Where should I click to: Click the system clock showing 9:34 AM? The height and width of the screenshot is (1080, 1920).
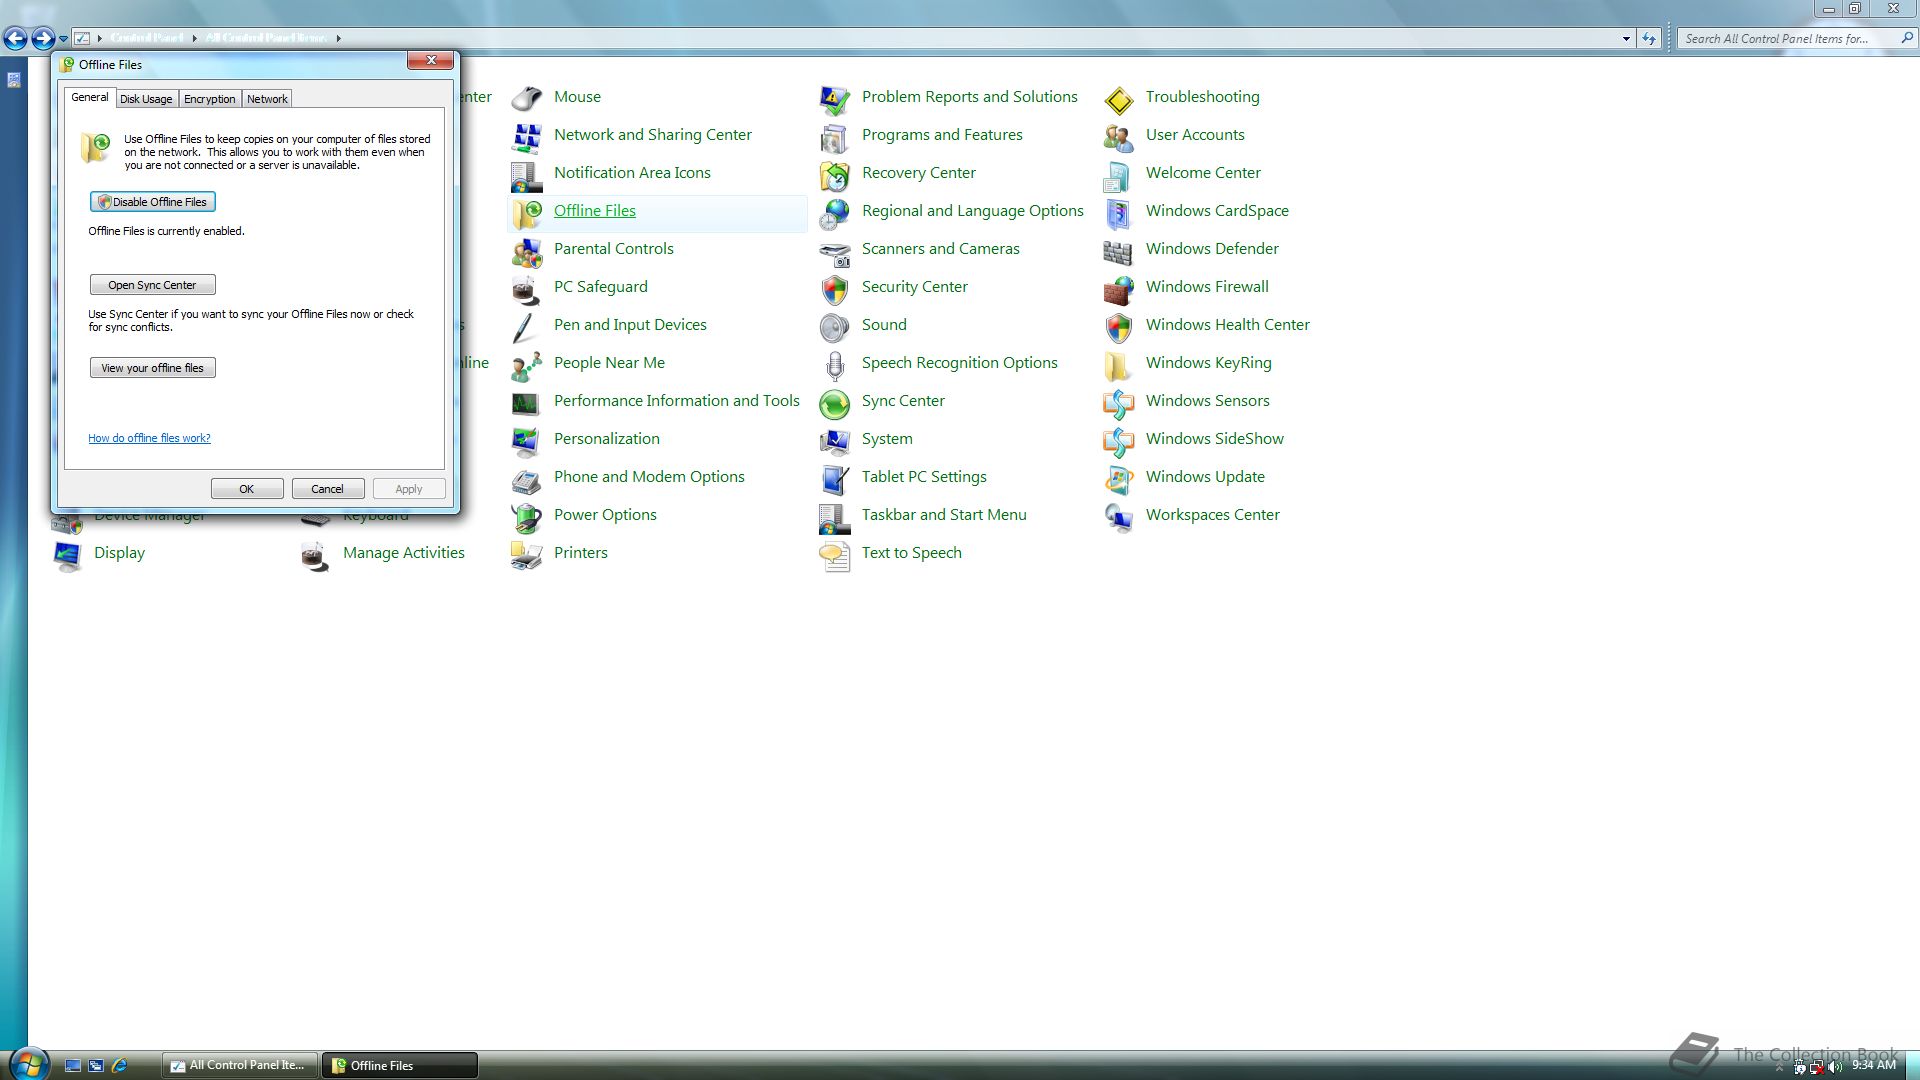1874,1066
